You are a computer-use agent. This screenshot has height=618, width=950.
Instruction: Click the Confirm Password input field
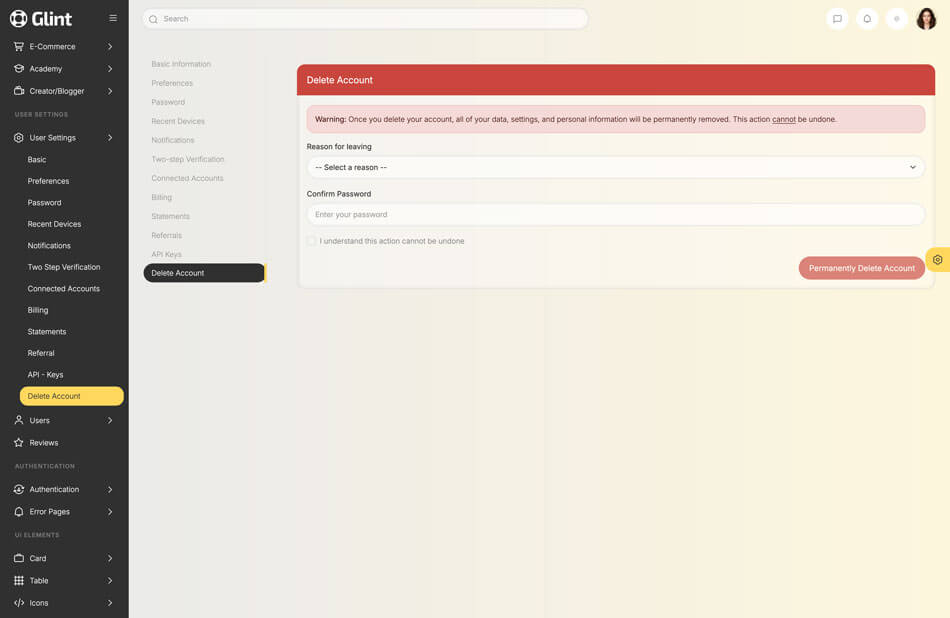615,214
